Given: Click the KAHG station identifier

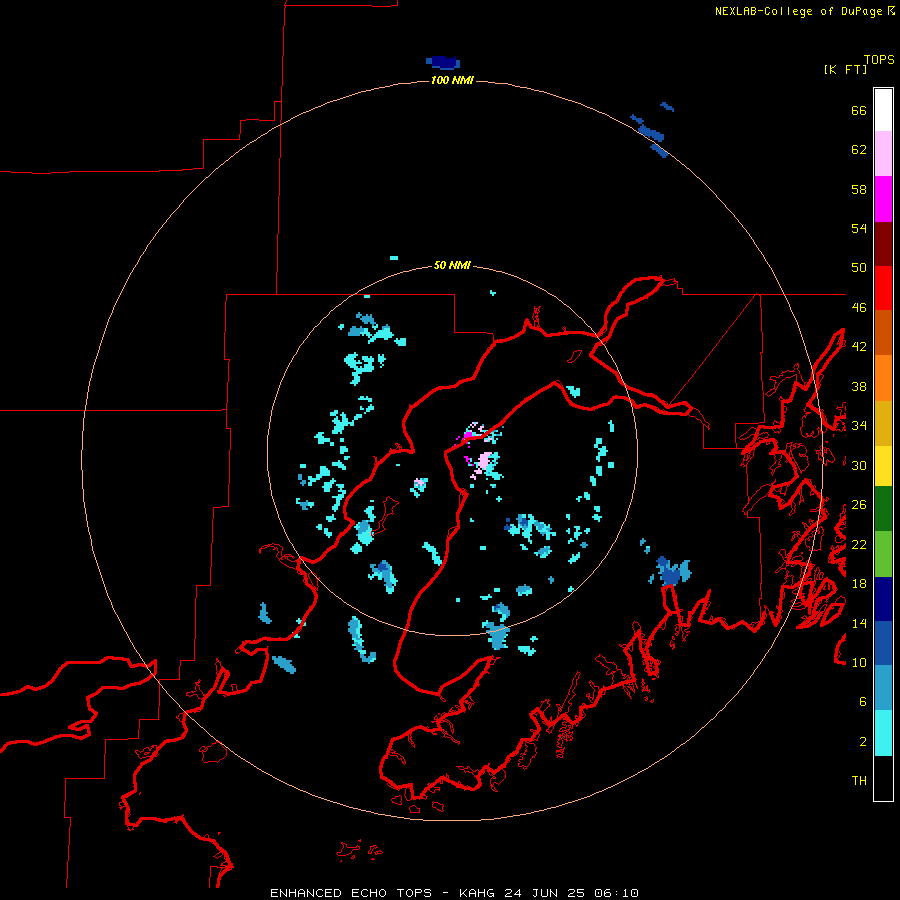Looking at the screenshot, I should [478, 893].
